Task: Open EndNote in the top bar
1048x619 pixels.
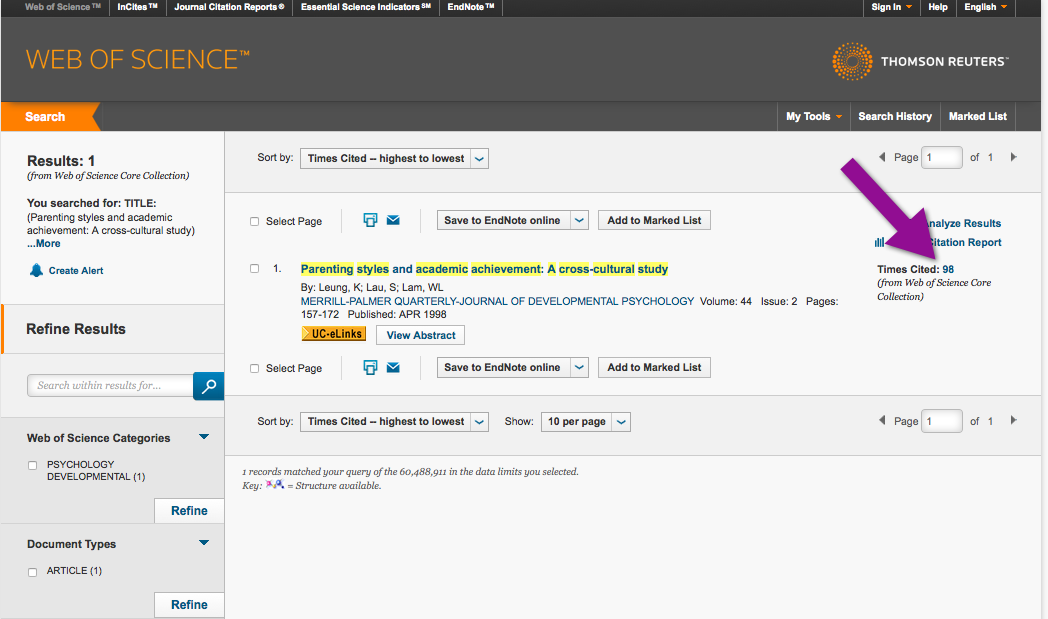Action: pyautogui.click(x=471, y=7)
